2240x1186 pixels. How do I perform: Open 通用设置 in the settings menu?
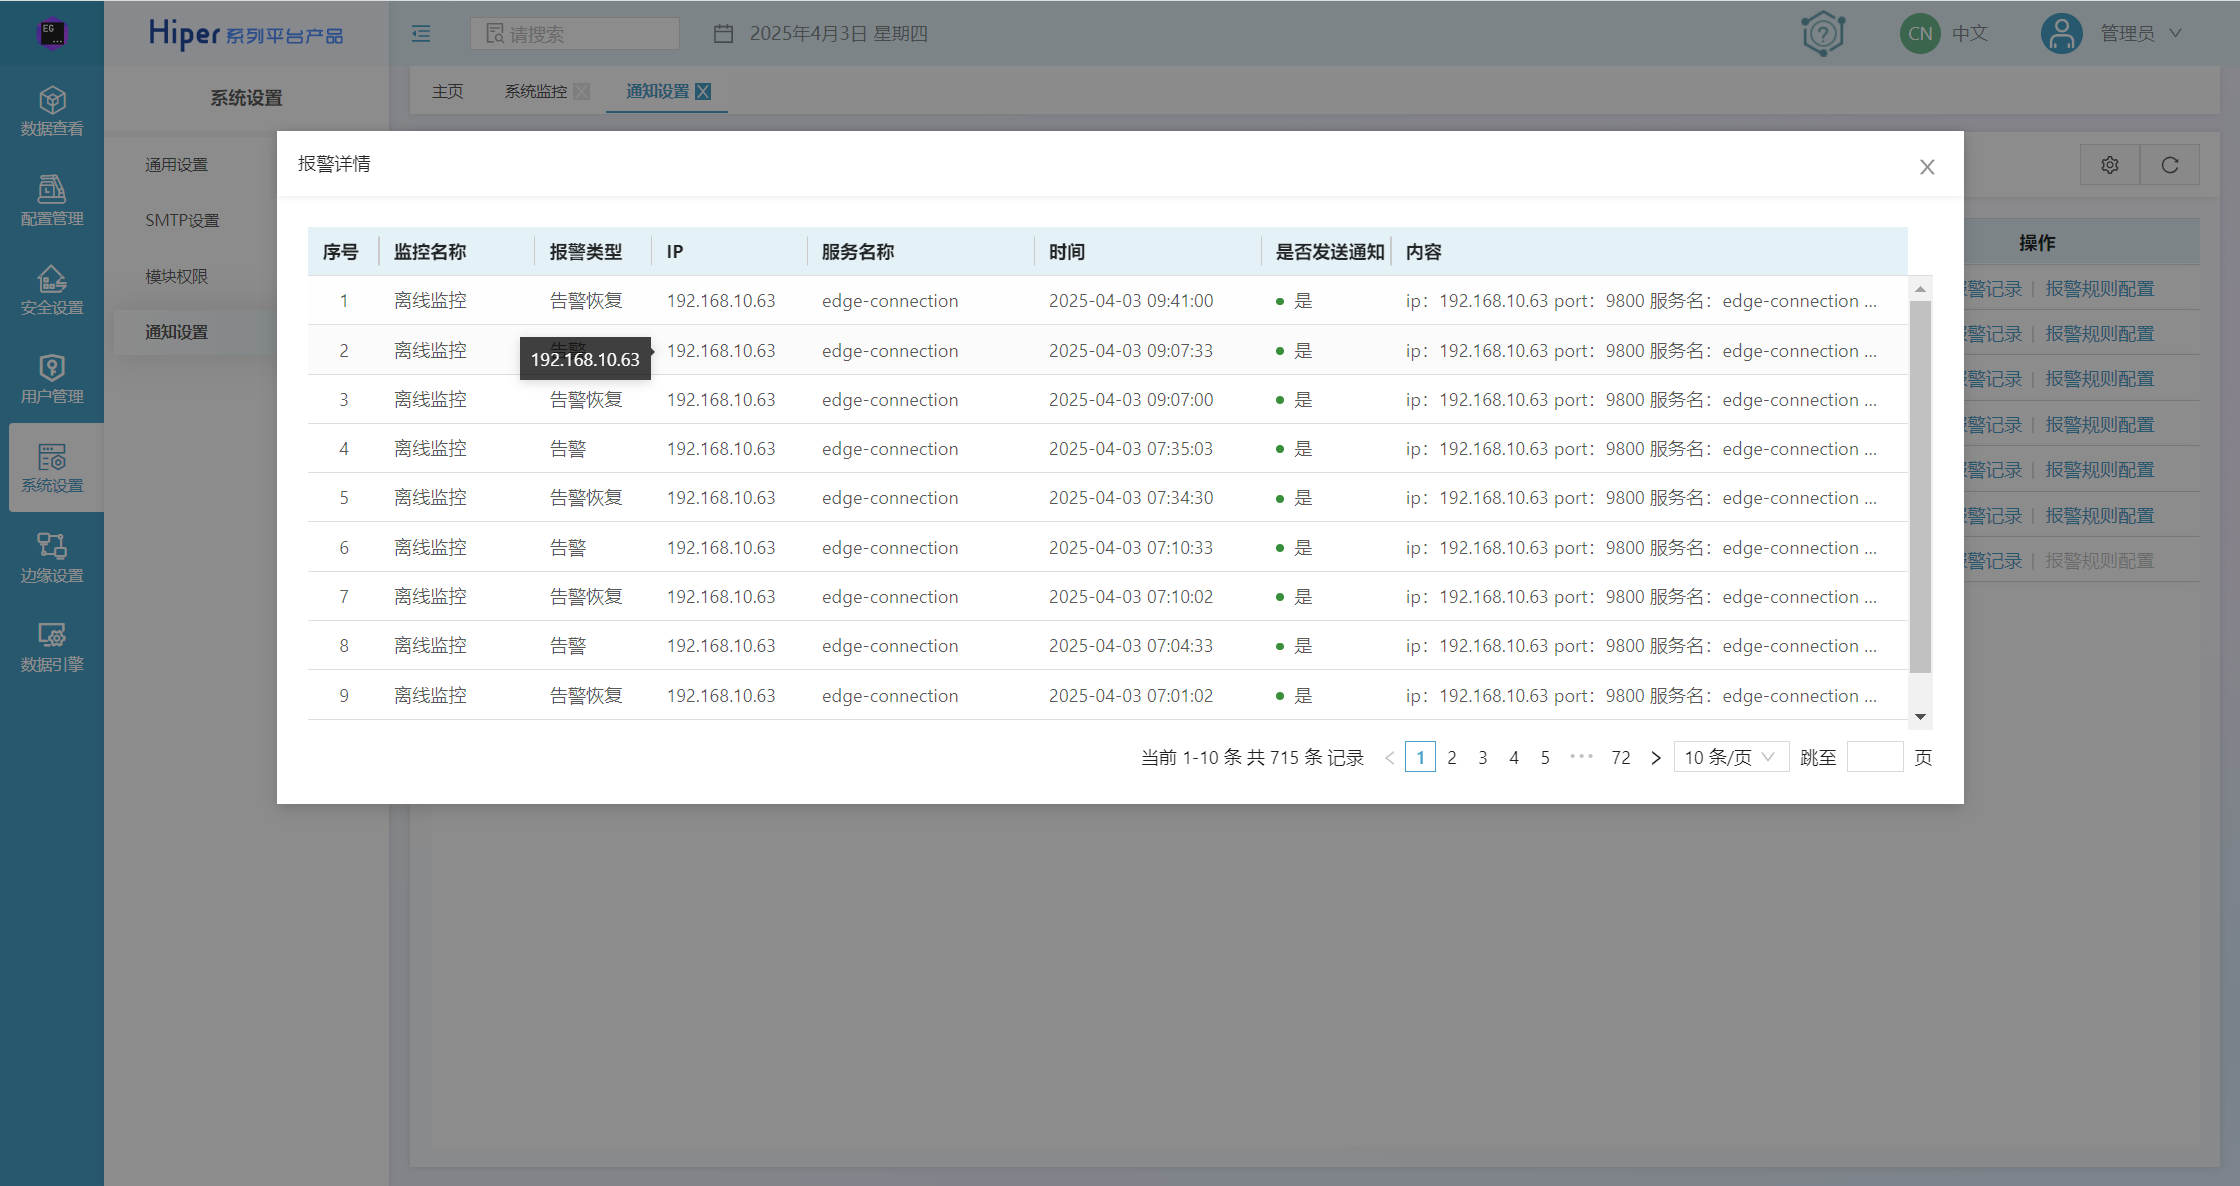pyautogui.click(x=177, y=165)
